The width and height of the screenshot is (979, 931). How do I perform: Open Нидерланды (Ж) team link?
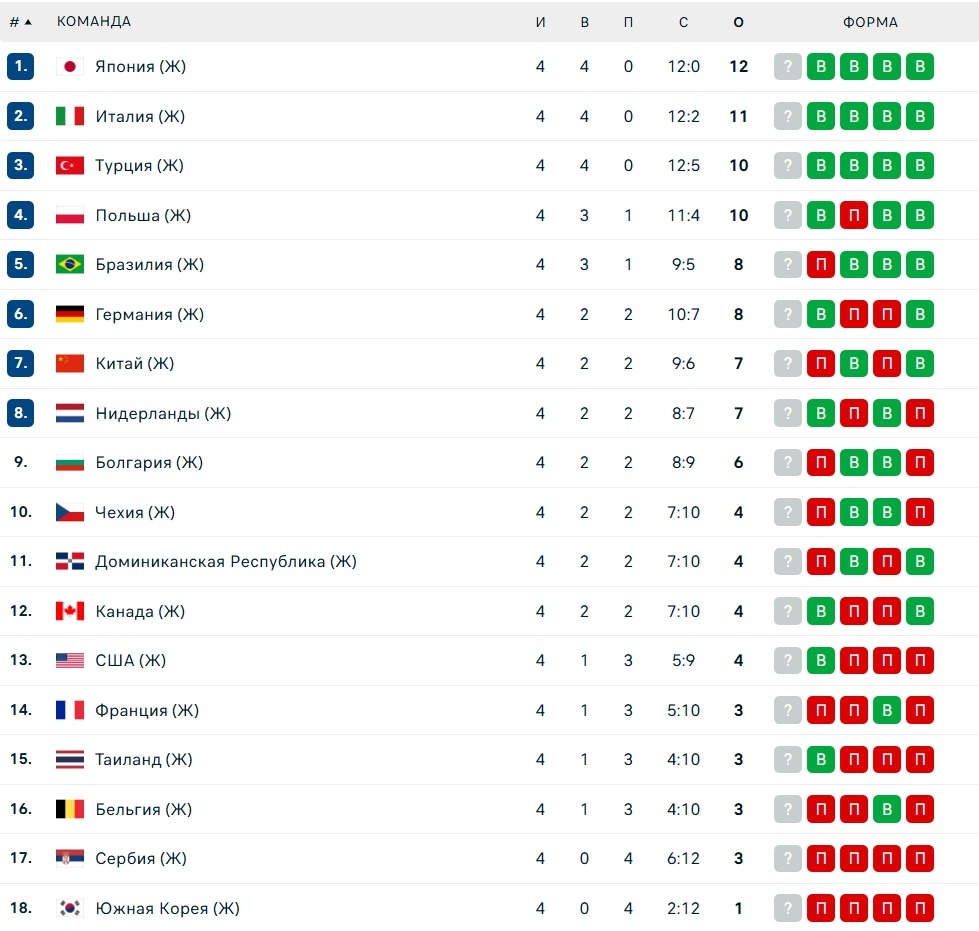(x=163, y=413)
